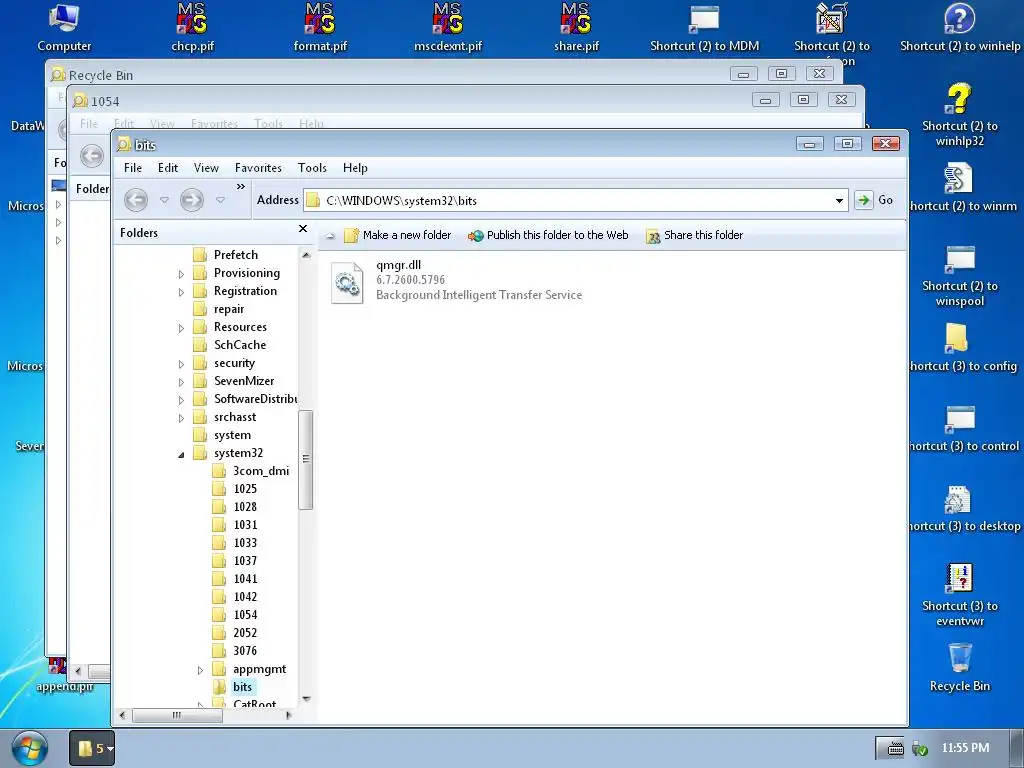Viewport: 1024px width, 768px height.
Task: Click the grouped folders taskbar button
Action: coord(92,748)
